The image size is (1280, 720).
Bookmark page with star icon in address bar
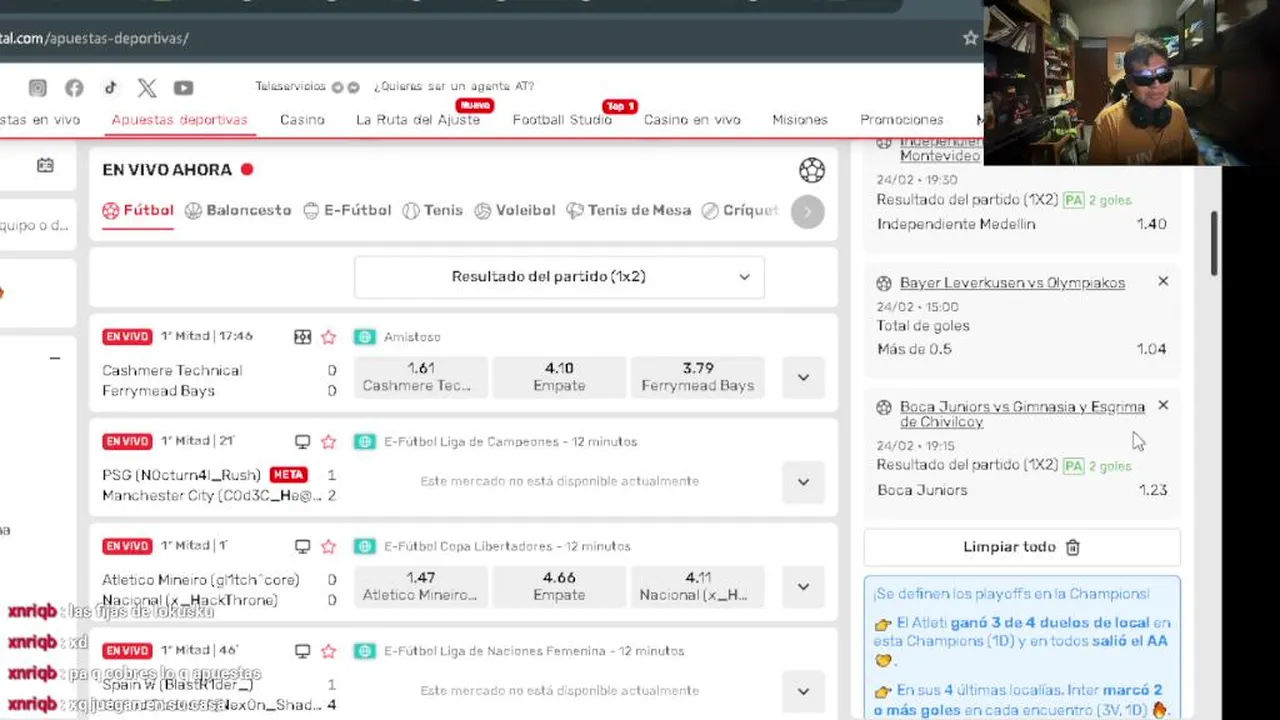970,38
